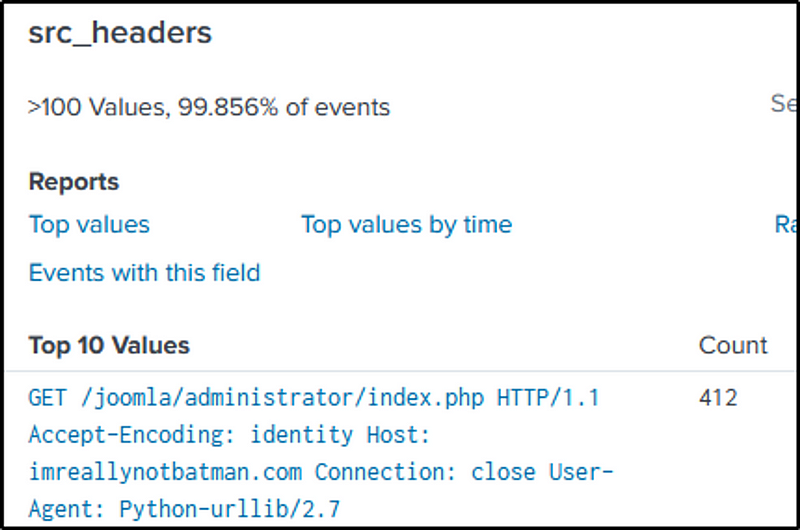The height and width of the screenshot is (530, 800).
Task: Click the 99.856% of events text
Action: pyautogui.click(x=284, y=107)
